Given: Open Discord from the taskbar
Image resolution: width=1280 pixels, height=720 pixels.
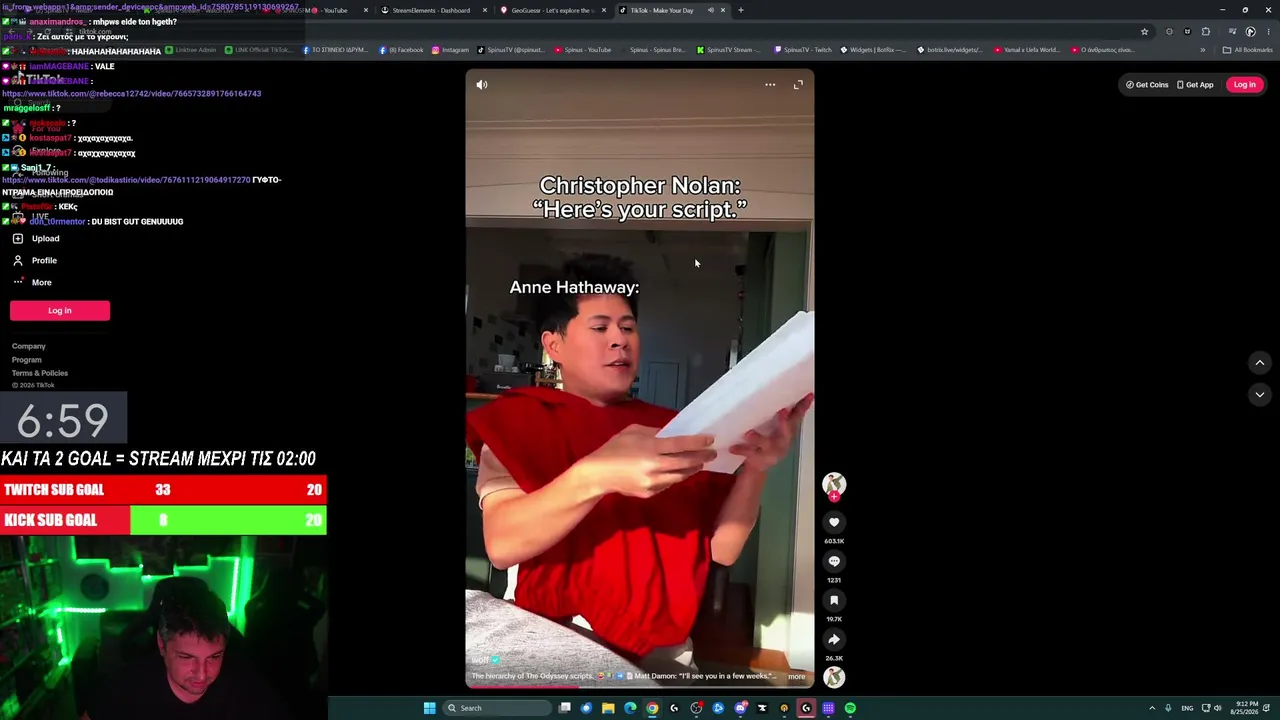Looking at the screenshot, I should (x=740, y=708).
